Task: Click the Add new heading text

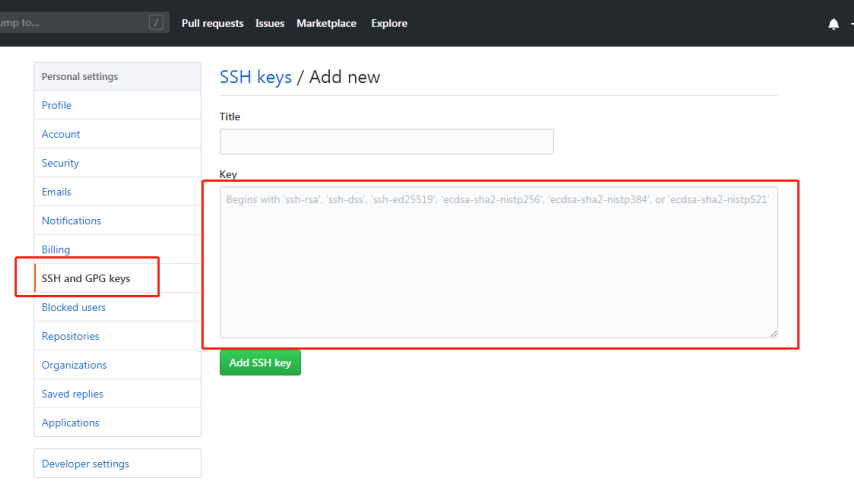Action: tap(345, 77)
